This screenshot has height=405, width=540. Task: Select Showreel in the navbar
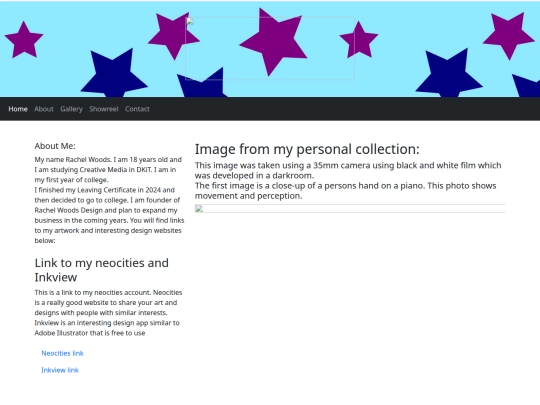(104, 109)
